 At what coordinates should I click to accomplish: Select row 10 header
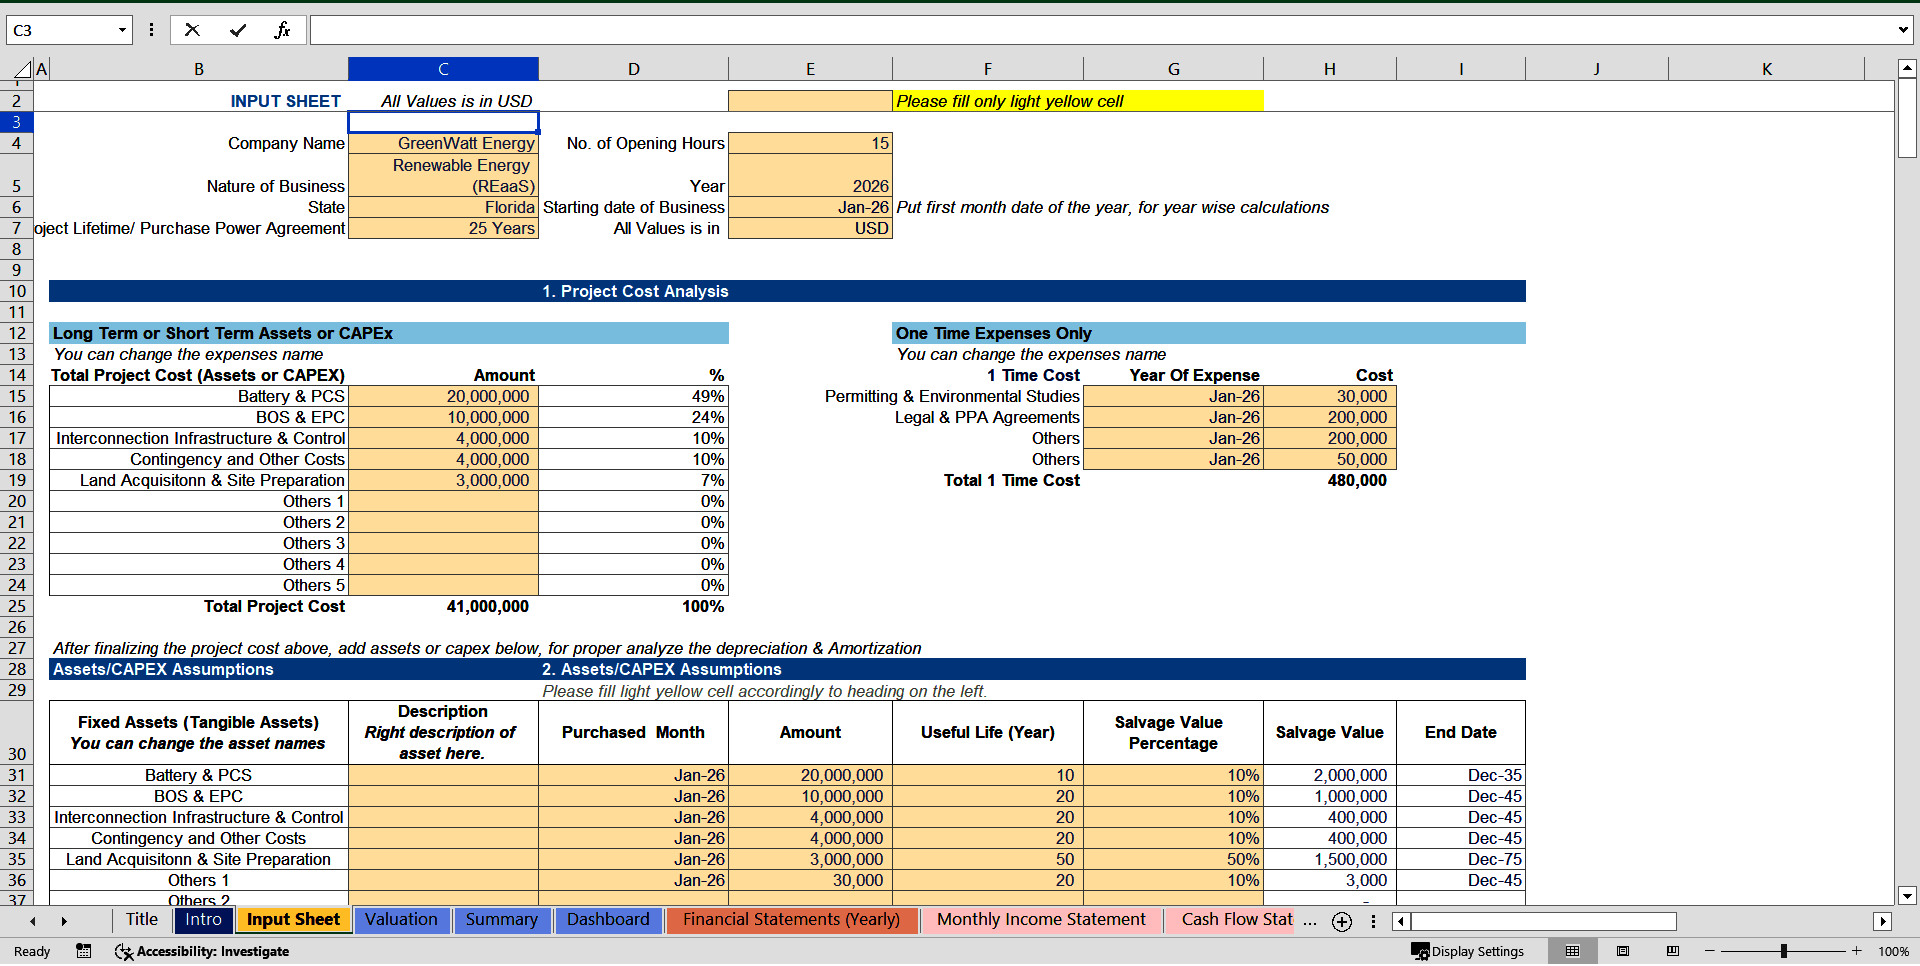[17, 291]
